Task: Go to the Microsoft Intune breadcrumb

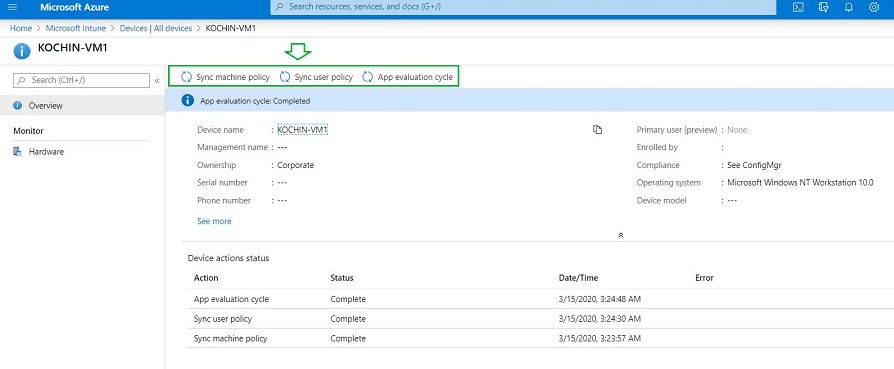Action: point(76,28)
